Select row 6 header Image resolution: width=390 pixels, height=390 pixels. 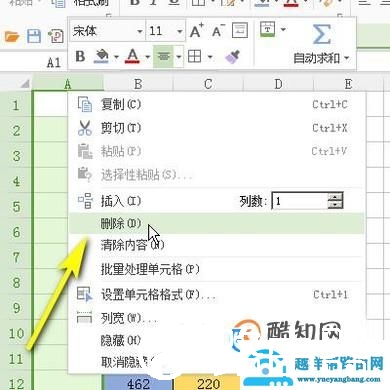click(16, 232)
